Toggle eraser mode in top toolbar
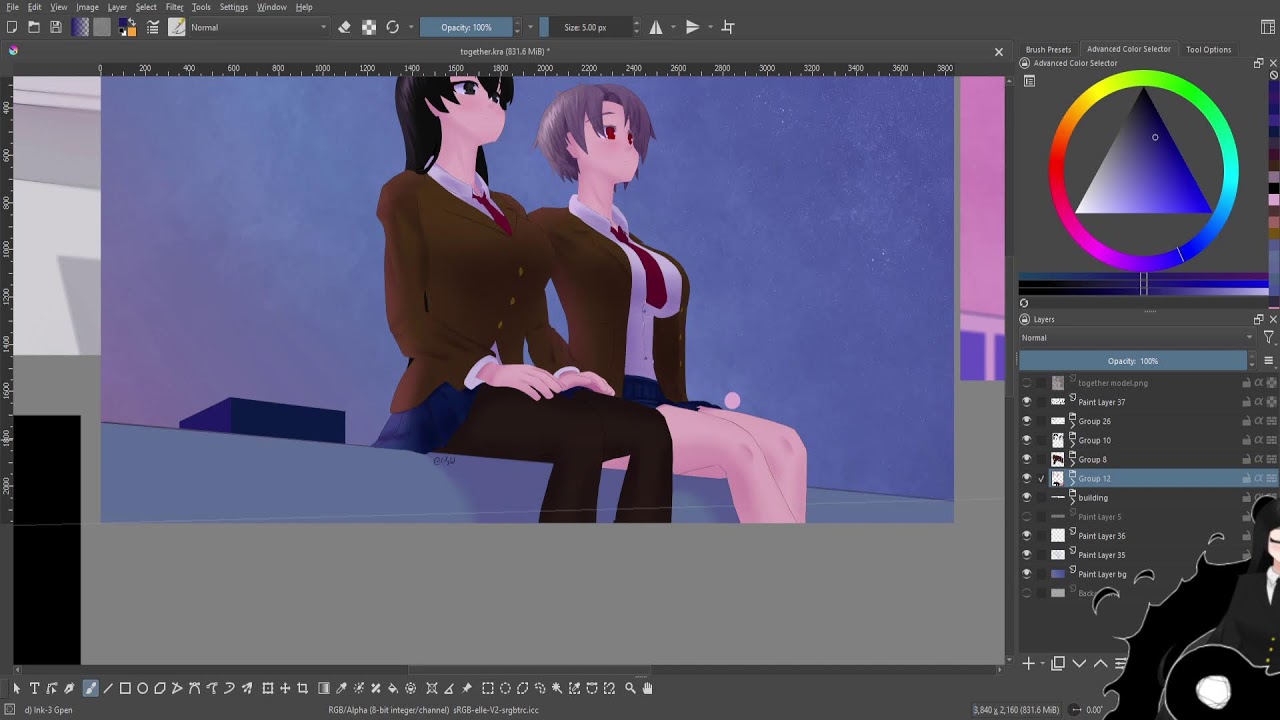Viewport: 1280px width, 720px height. pos(345,28)
